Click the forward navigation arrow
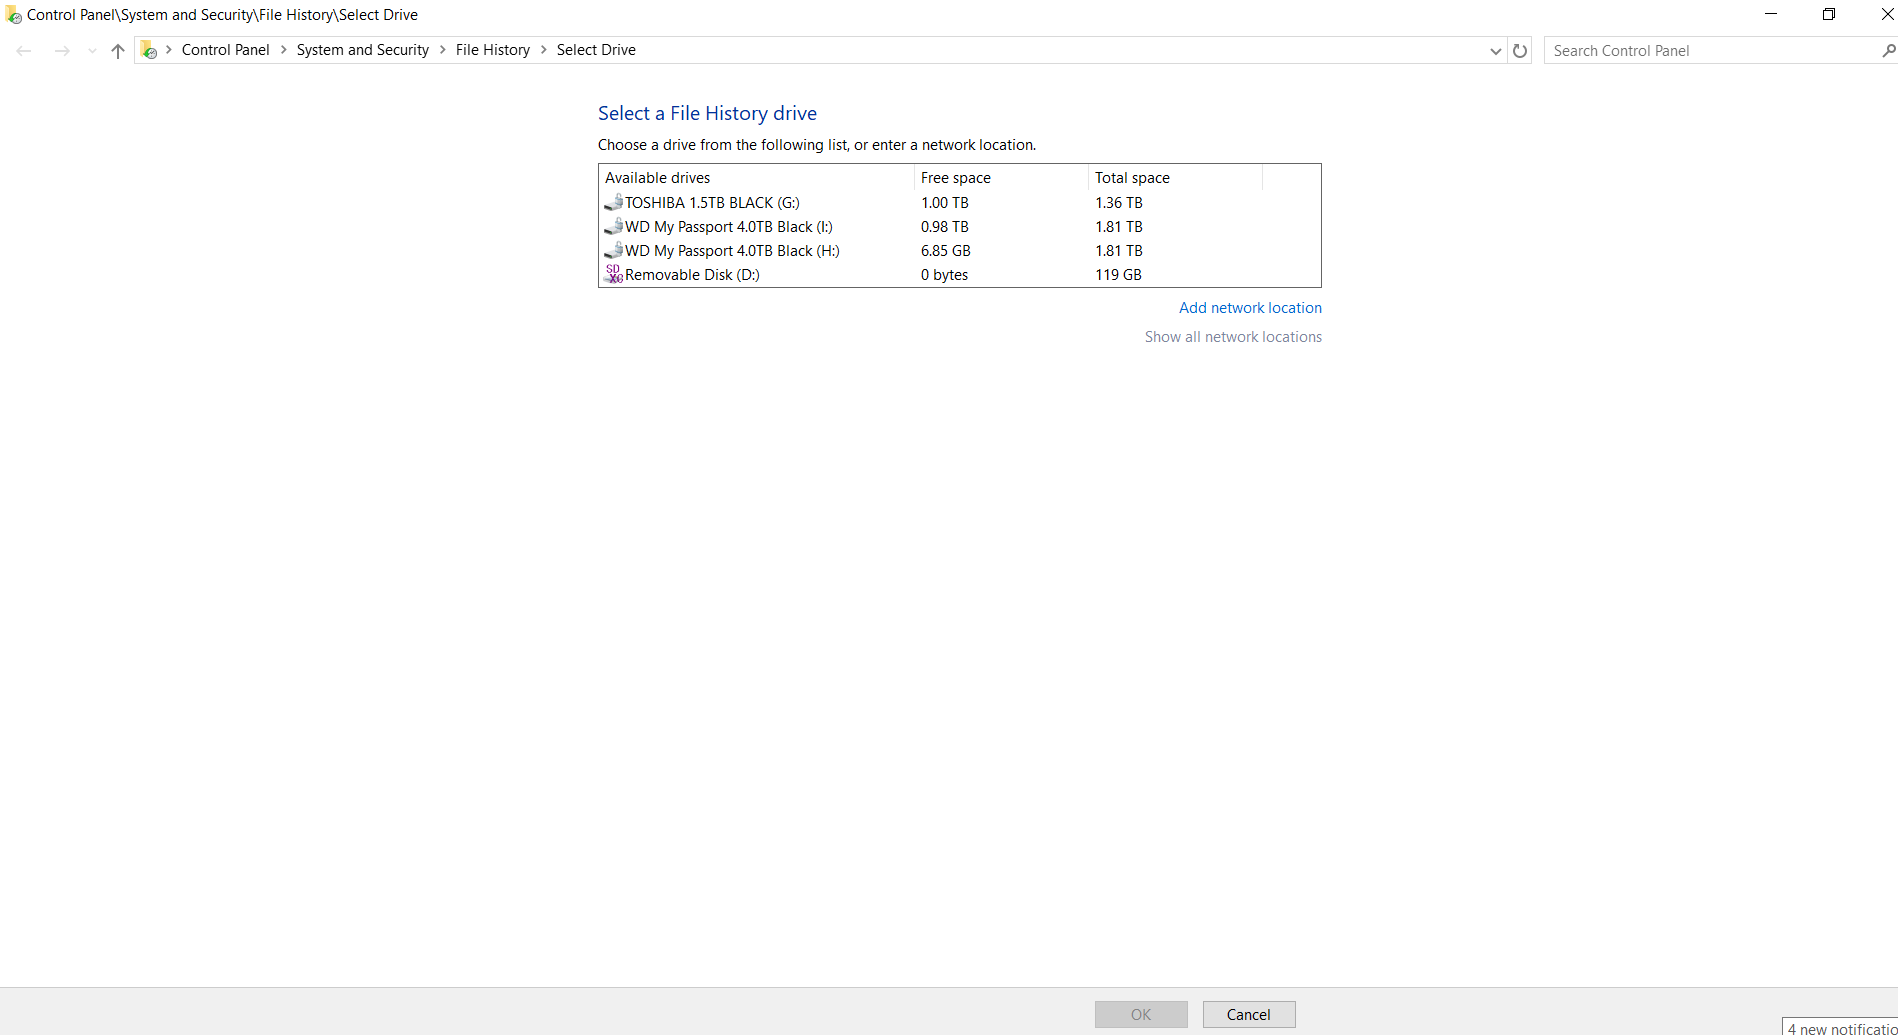 62,50
